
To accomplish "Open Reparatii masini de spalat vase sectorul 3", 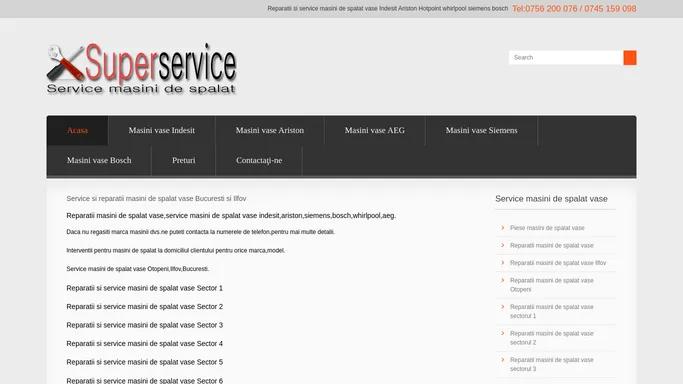I will pyautogui.click(x=551, y=364).
